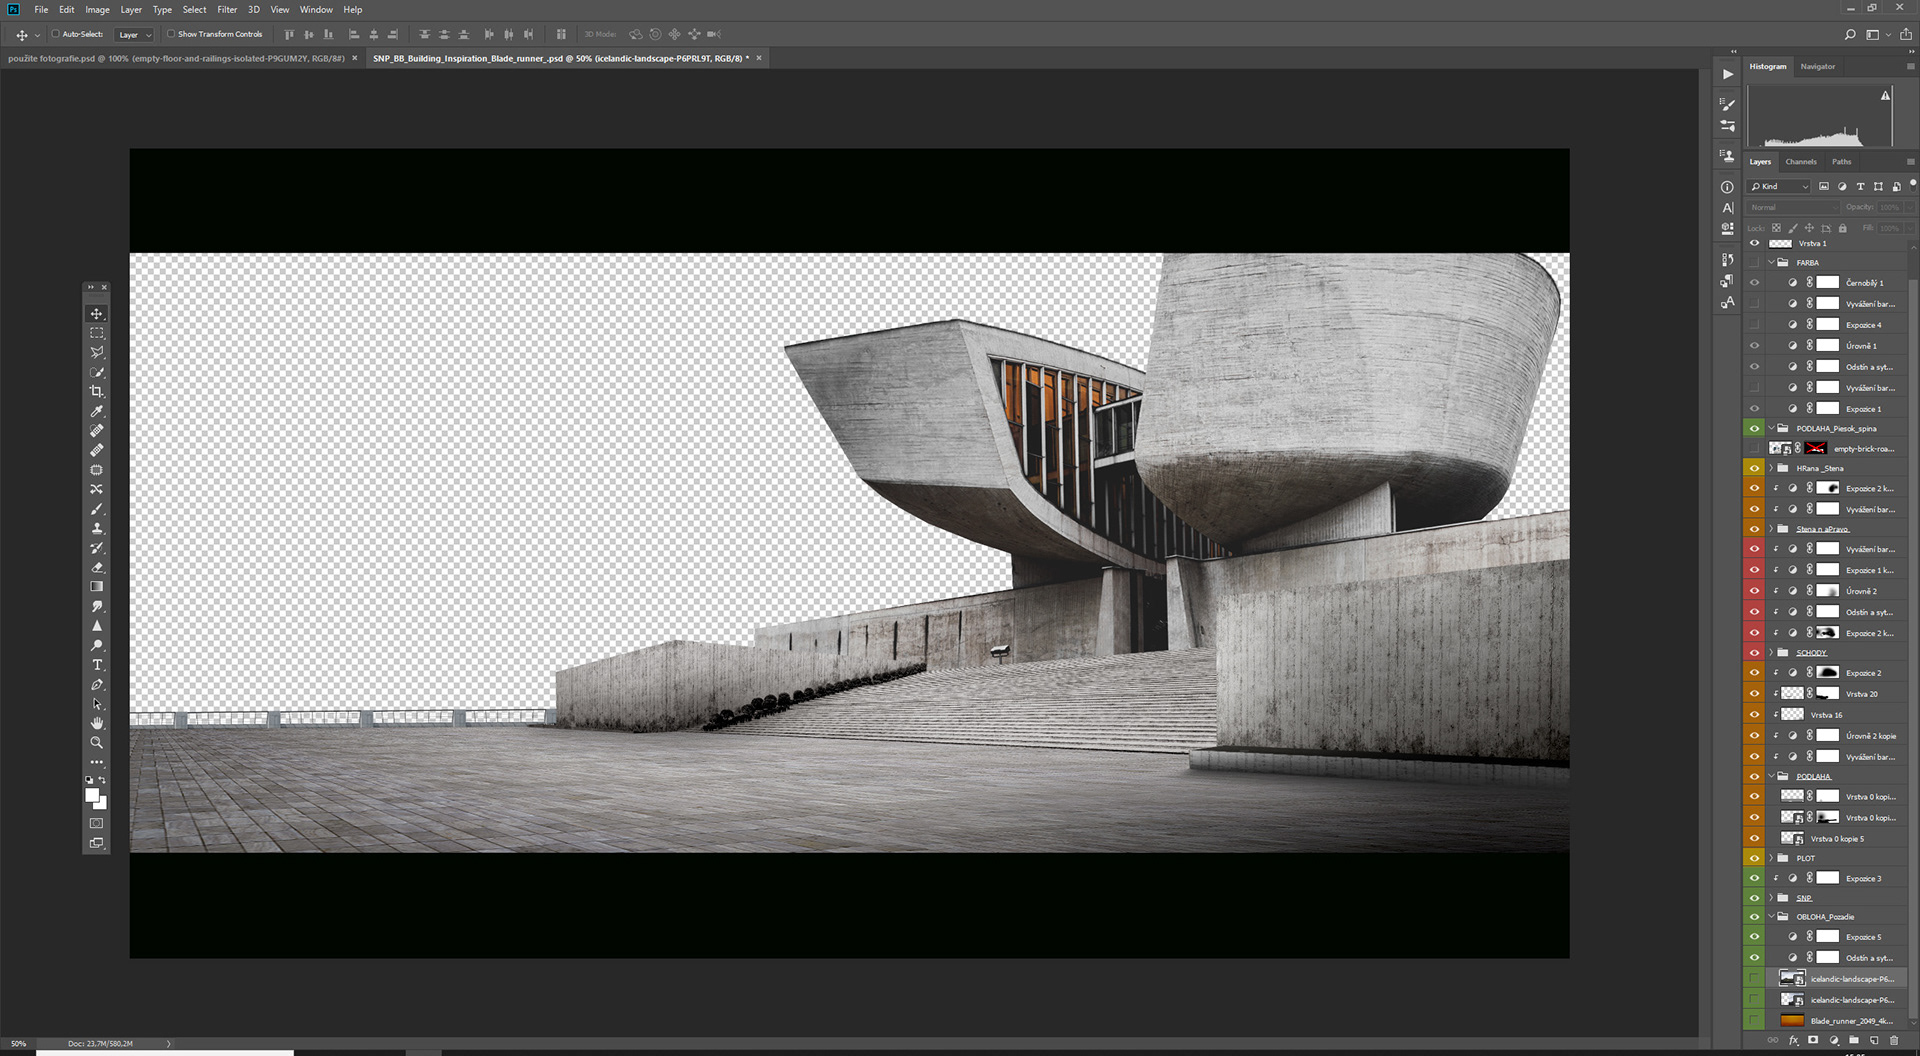This screenshot has height=1056, width=1920.
Task: Select the Zoom tool
Action: tap(97, 743)
